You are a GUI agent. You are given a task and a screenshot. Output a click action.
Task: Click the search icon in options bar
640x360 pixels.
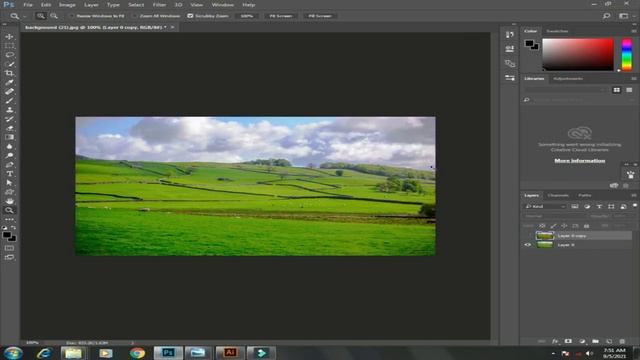pyautogui.click(x=607, y=16)
